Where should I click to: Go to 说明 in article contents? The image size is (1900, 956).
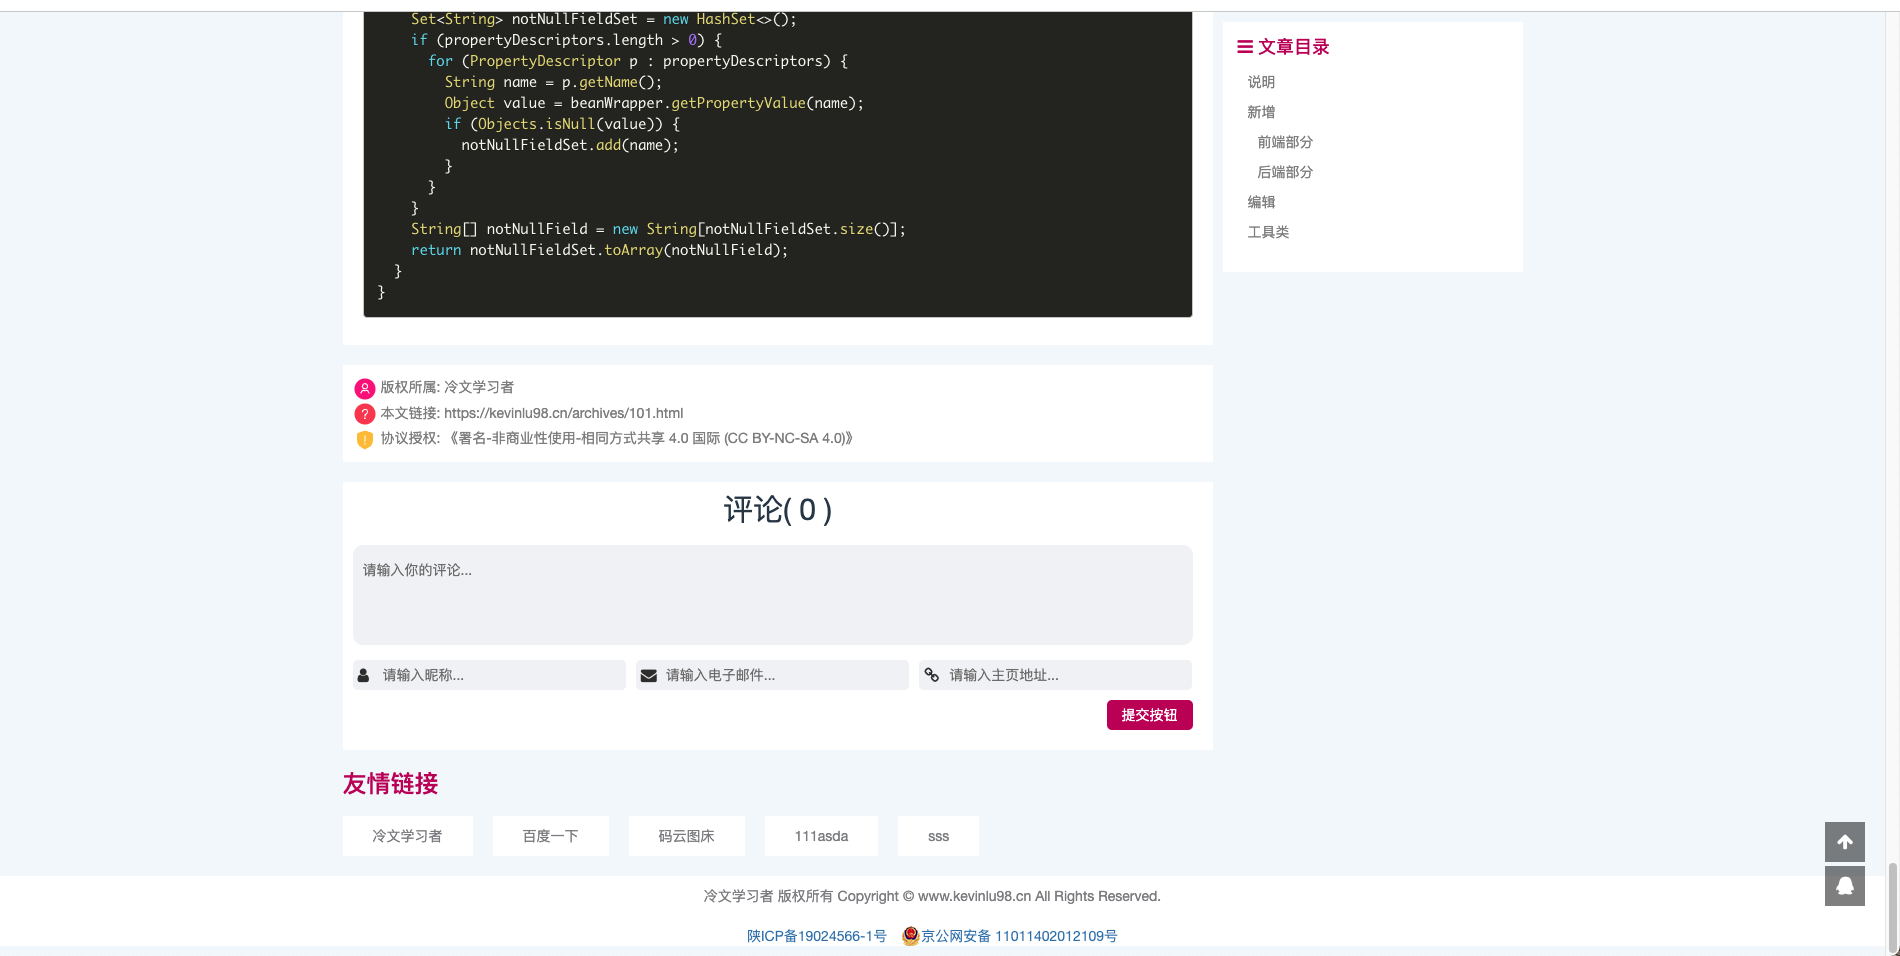click(1261, 82)
